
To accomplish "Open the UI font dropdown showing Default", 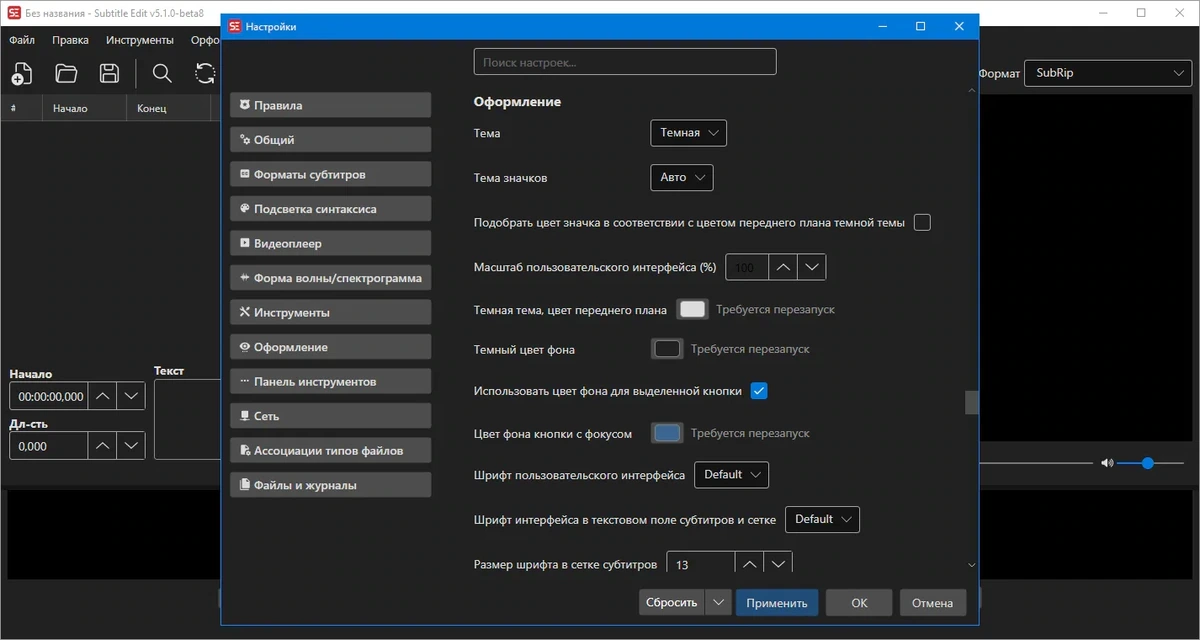I will (731, 475).
